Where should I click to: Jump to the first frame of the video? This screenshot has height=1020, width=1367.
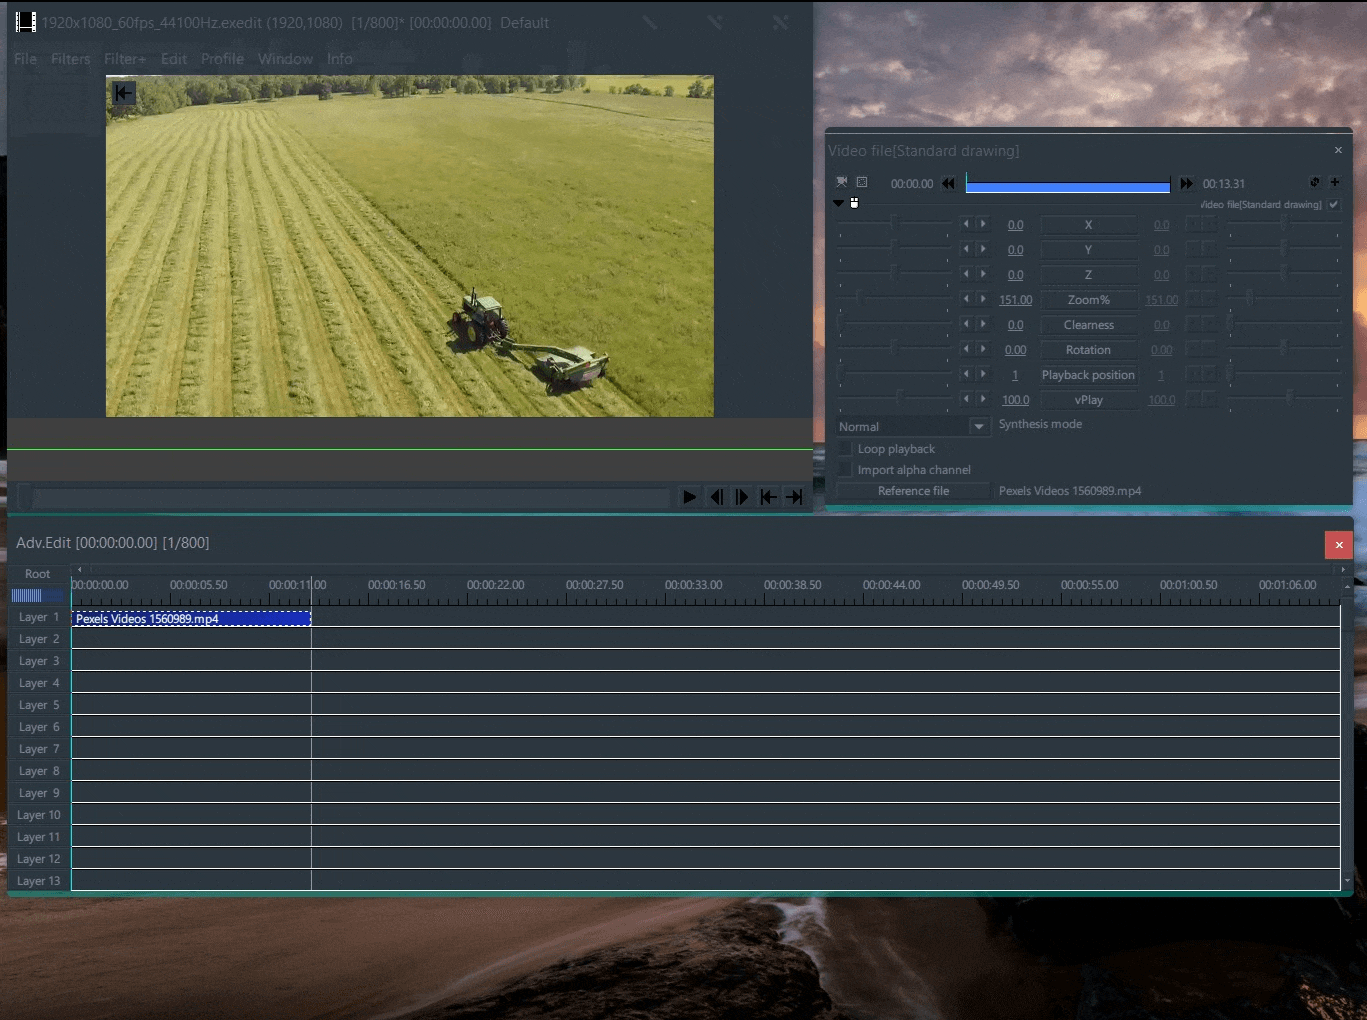click(x=768, y=497)
